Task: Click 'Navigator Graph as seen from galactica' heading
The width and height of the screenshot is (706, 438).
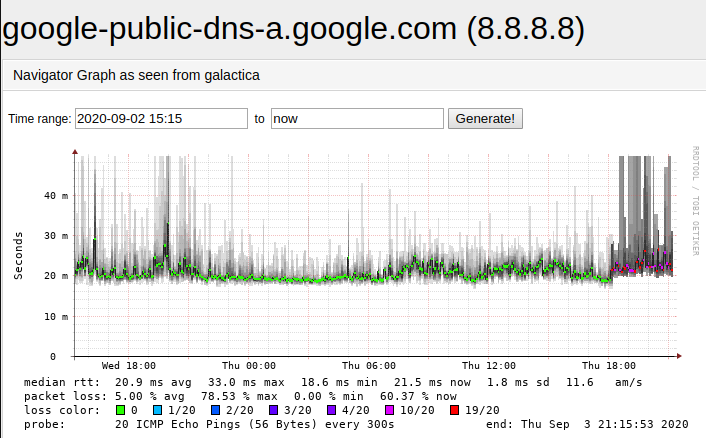Action: pos(136,75)
